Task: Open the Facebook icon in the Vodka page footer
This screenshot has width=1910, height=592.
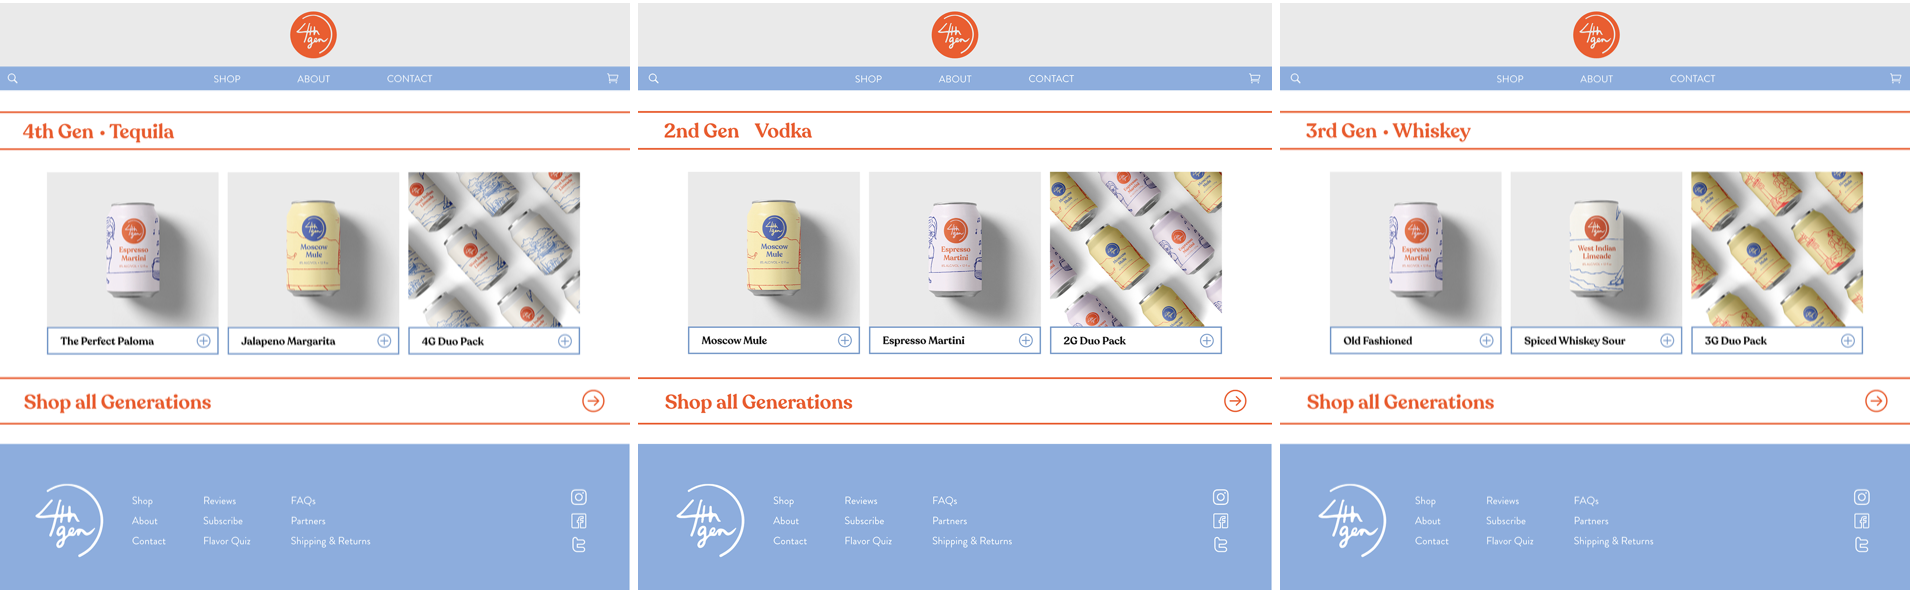Action: pyautogui.click(x=1221, y=521)
